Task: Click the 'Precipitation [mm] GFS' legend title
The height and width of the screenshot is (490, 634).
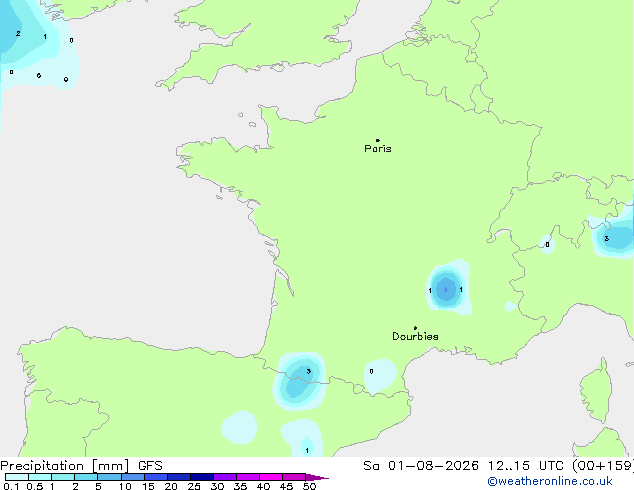Action: (81, 466)
